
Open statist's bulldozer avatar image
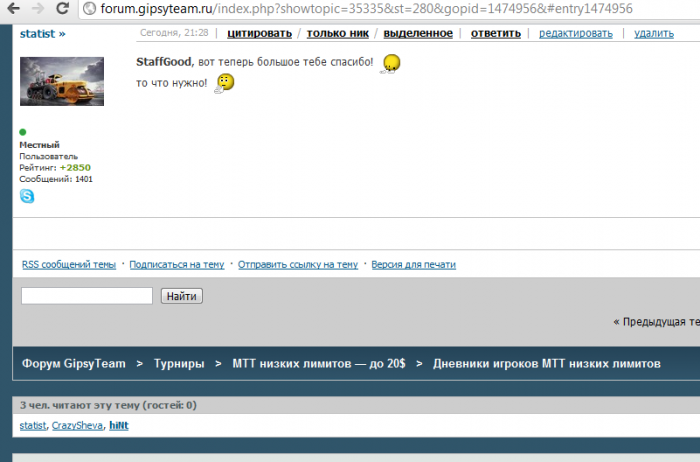tap(62, 81)
